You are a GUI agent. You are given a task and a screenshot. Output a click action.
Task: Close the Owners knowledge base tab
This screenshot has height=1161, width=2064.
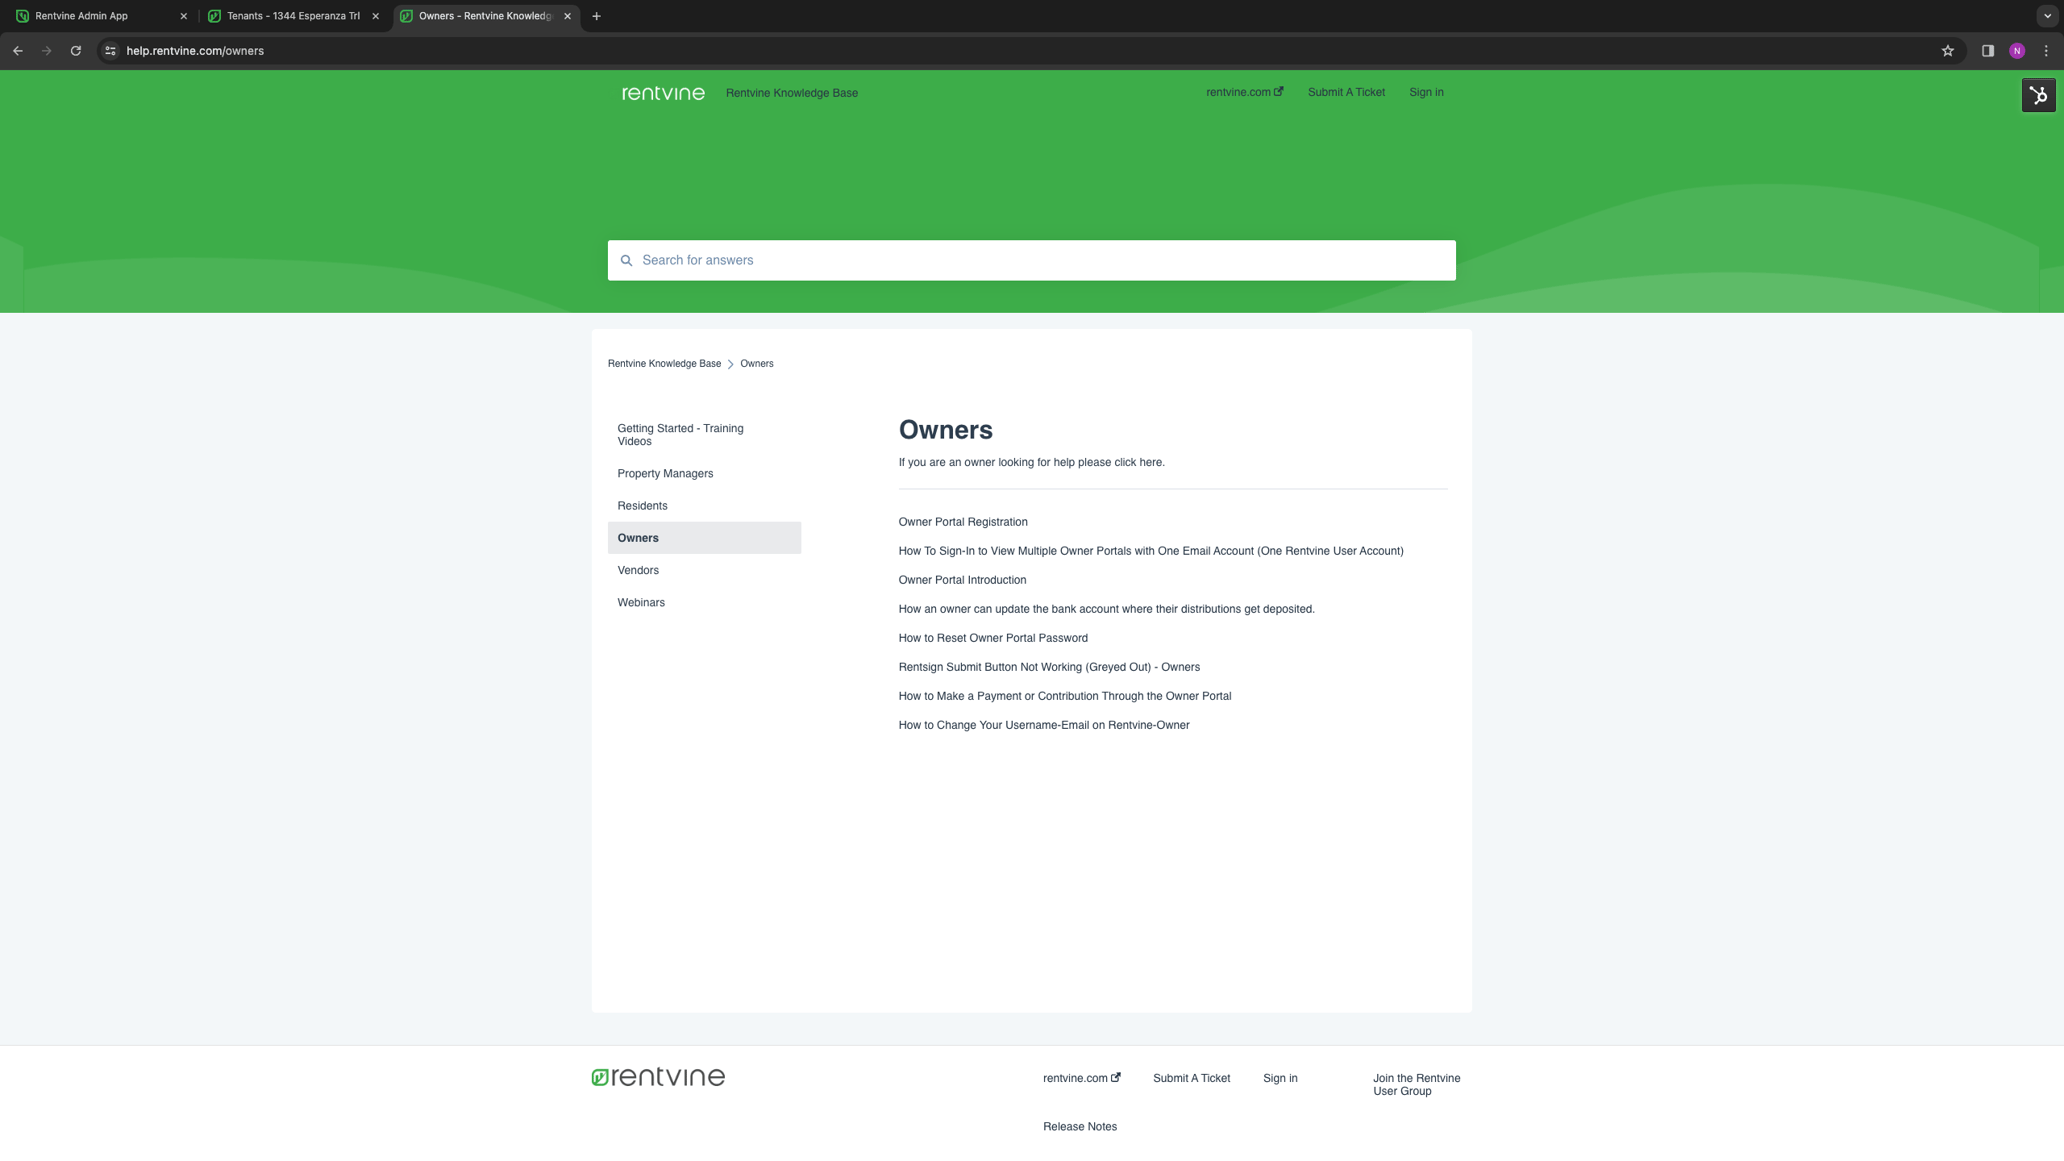tap(567, 16)
